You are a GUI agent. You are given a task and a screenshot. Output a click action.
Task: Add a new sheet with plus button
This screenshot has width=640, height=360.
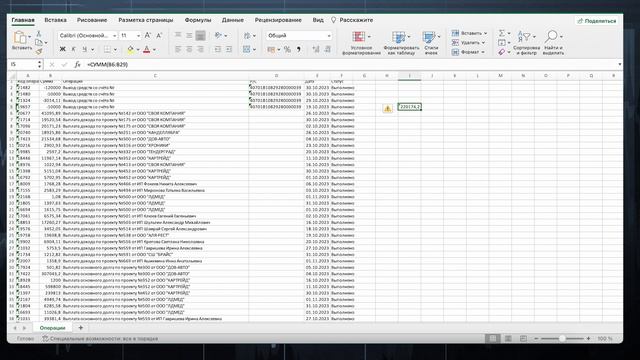pos(80,327)
